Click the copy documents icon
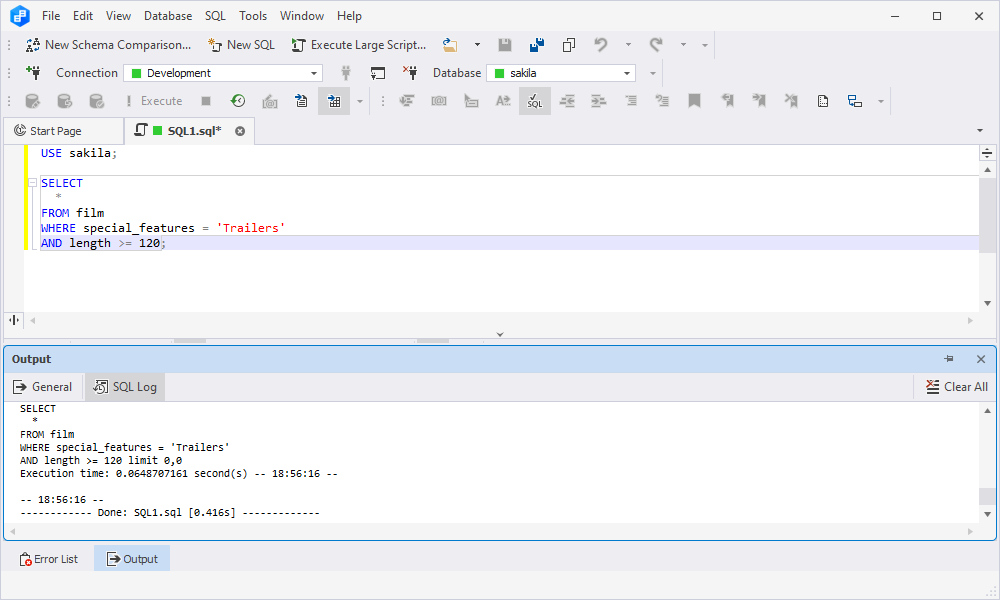The width and height of the screenshot is (1000, 600). click(x=569, y=45)
